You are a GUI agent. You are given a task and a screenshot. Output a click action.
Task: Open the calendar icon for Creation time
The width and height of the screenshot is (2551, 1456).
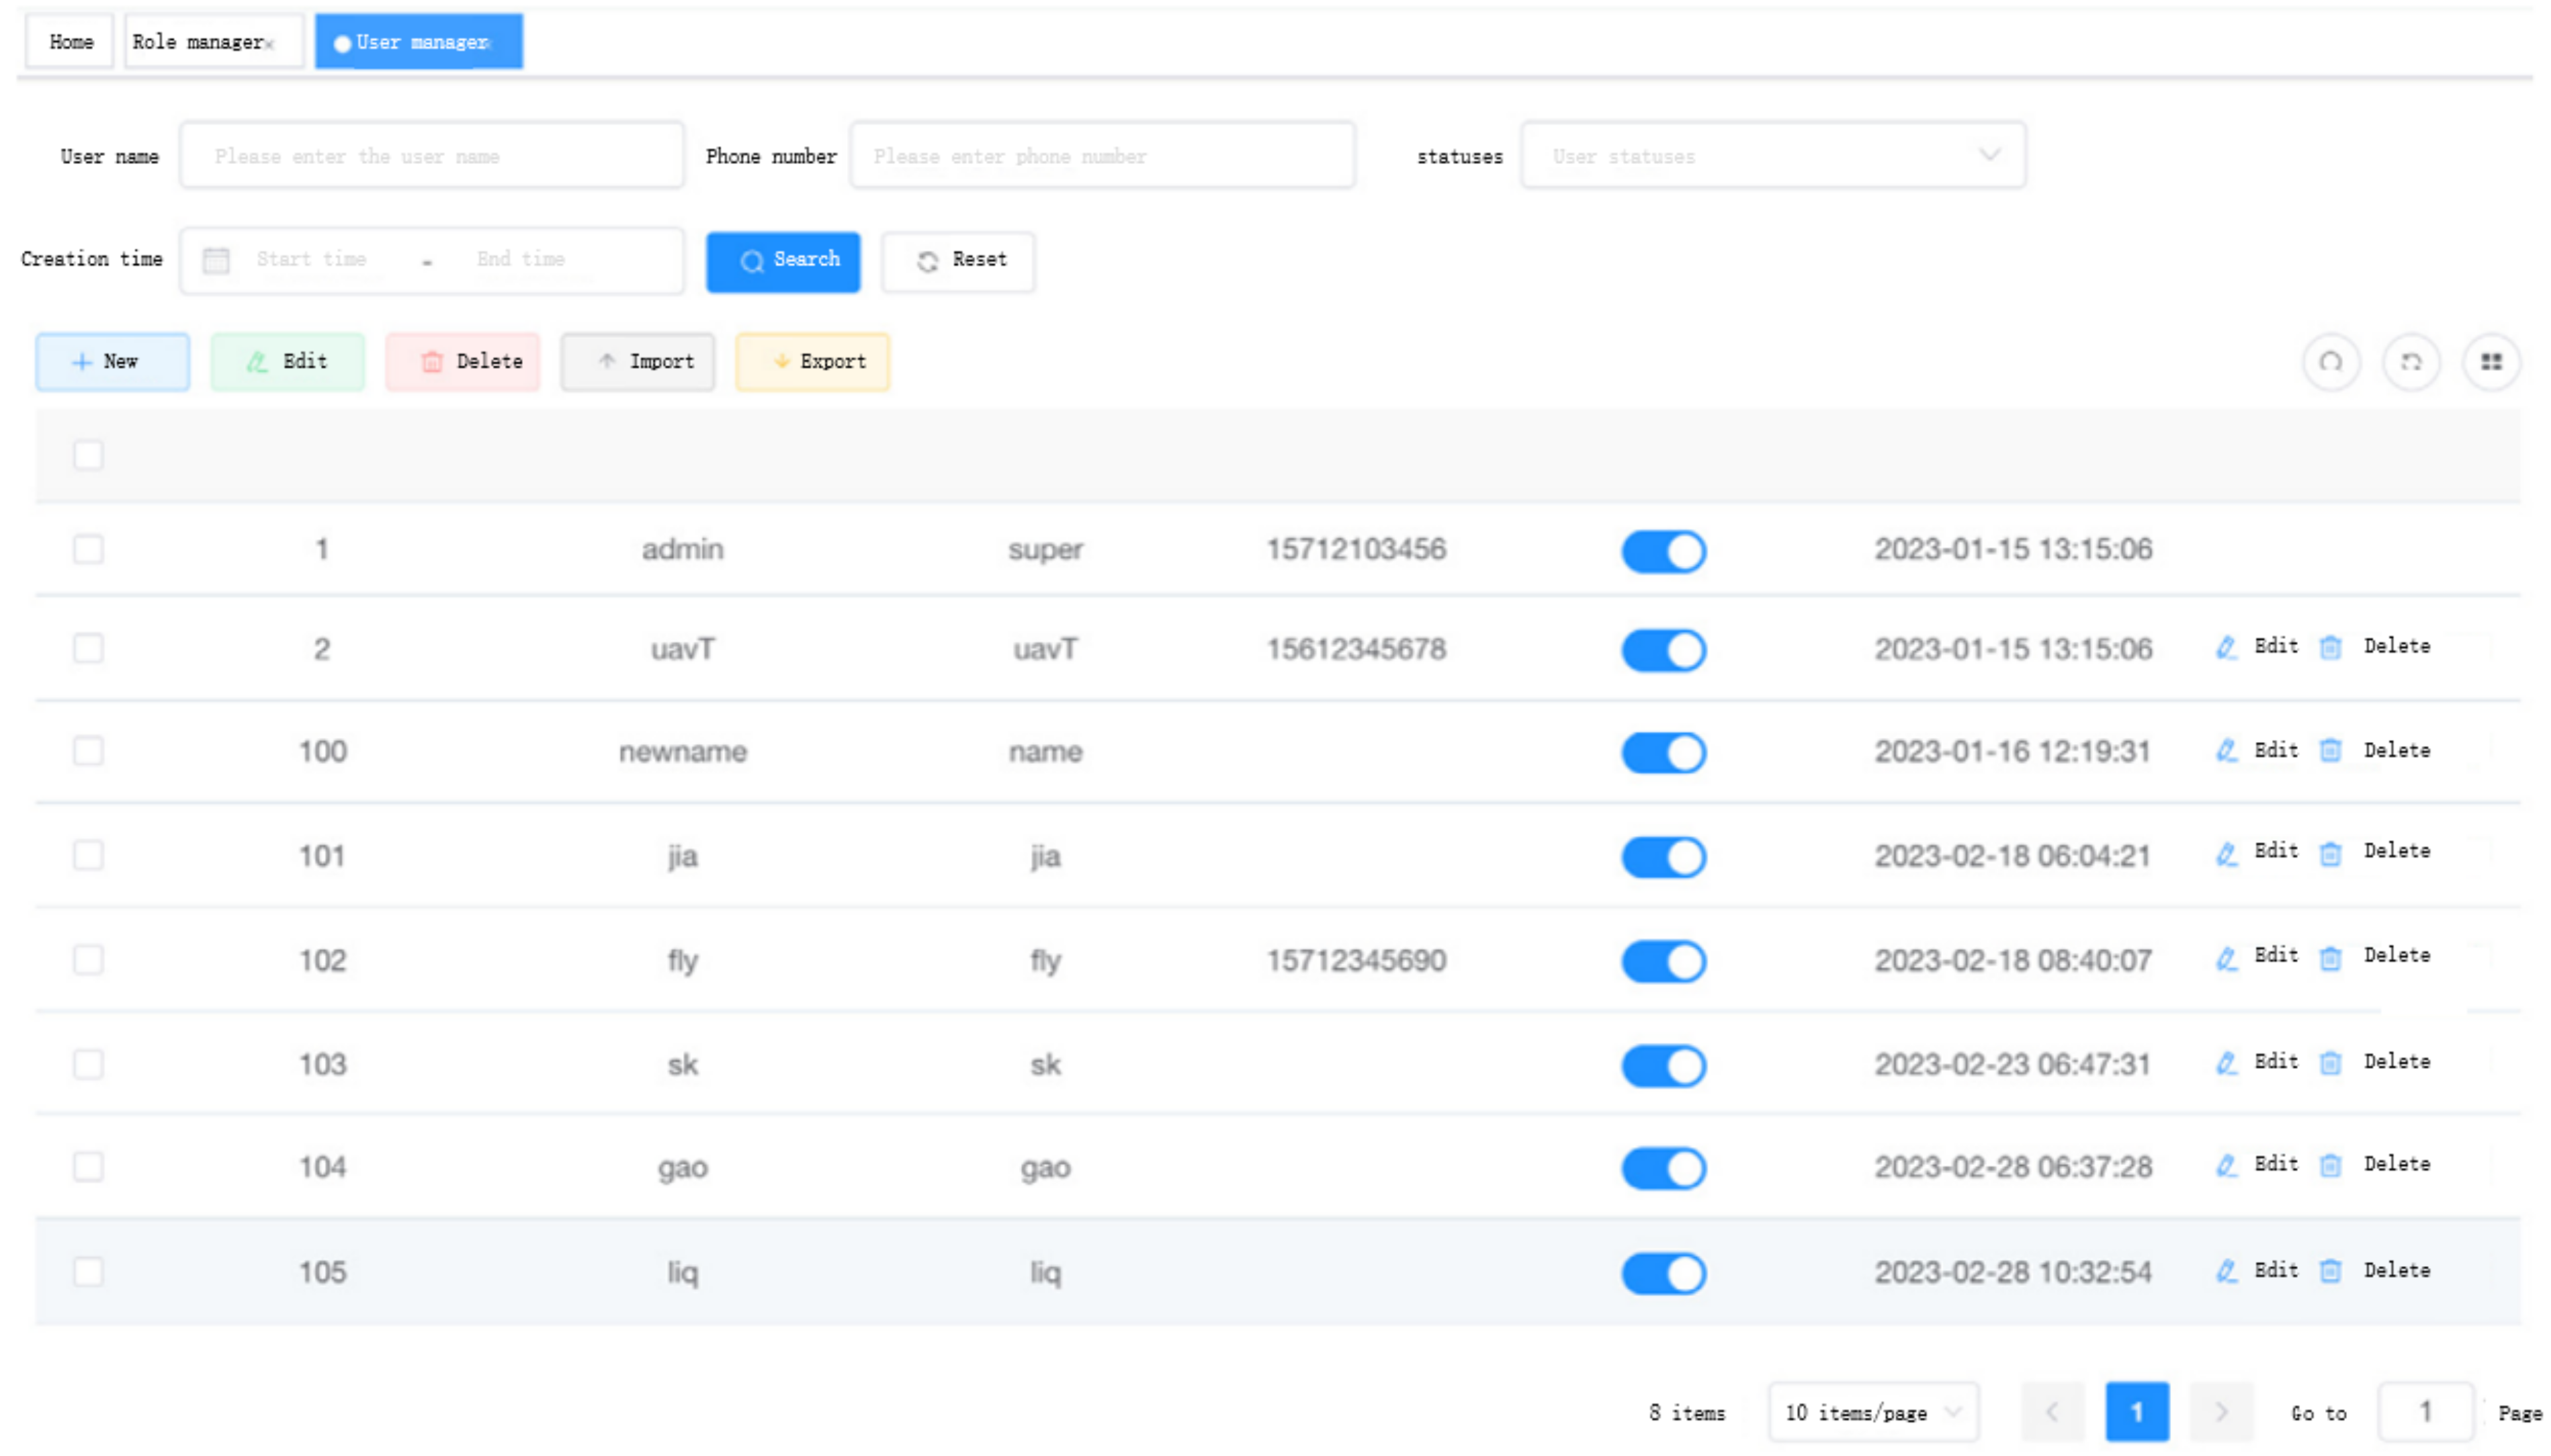point(216,260)
